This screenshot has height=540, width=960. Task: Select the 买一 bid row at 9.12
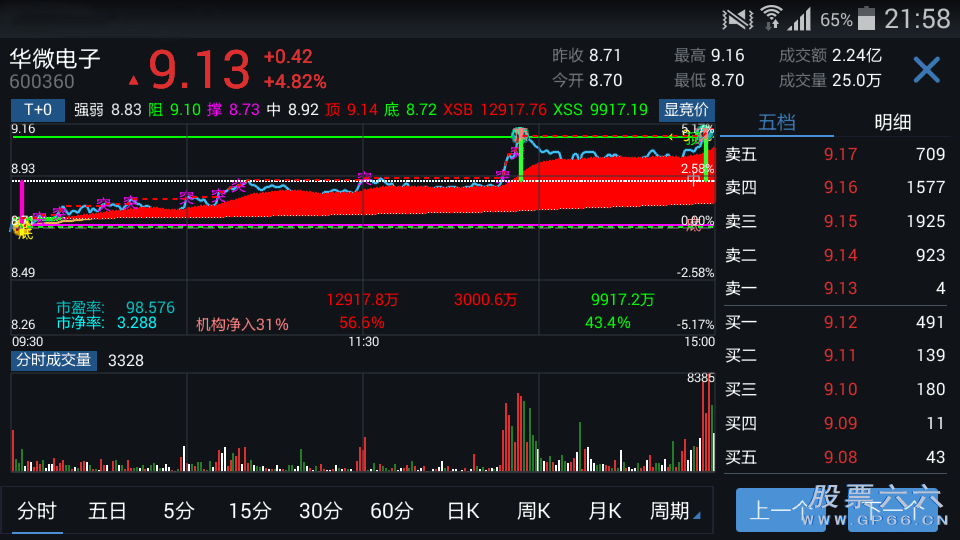pyautogui.click(x=834, y=322)
